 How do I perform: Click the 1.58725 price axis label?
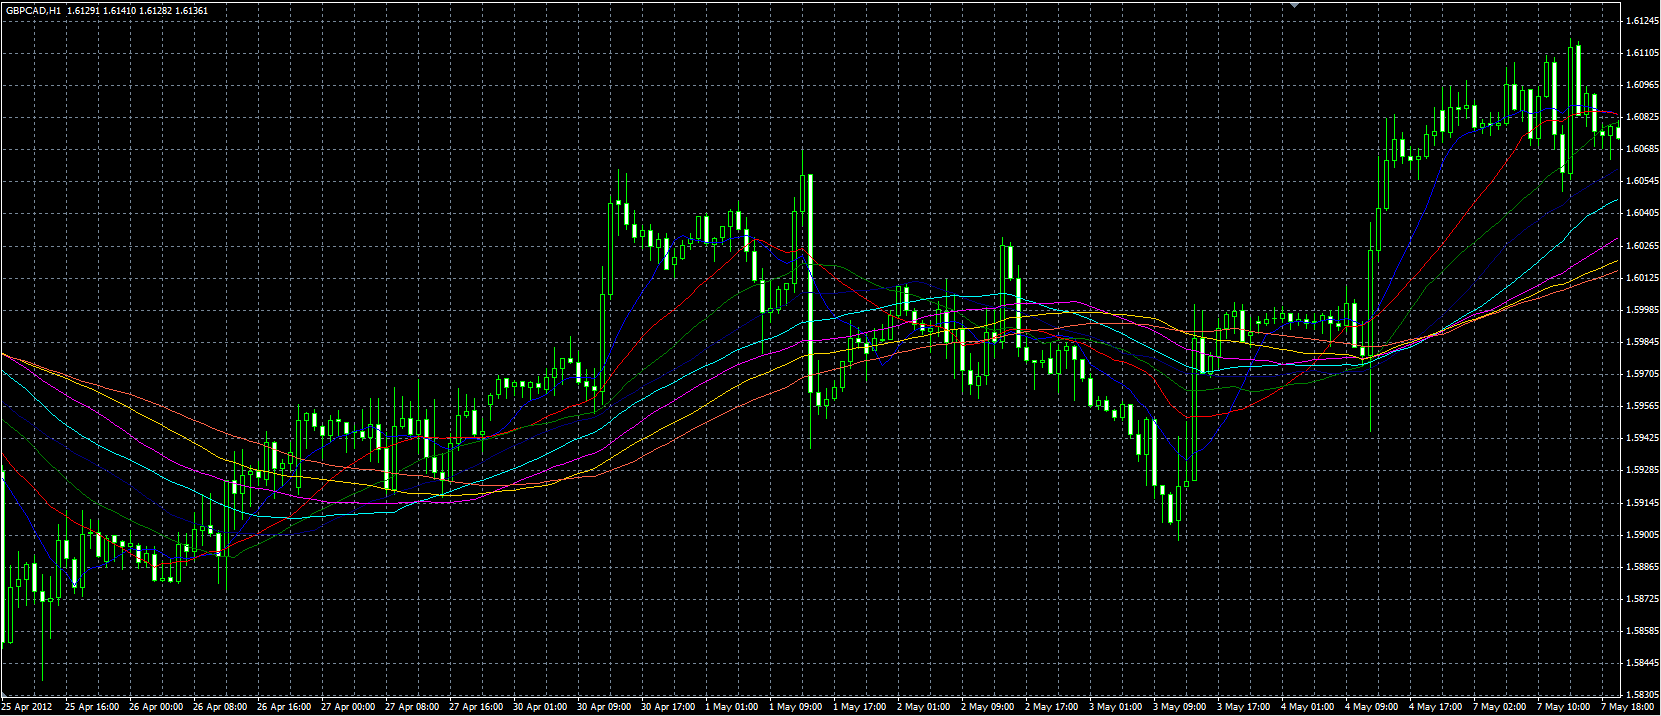click(1642, 599)
